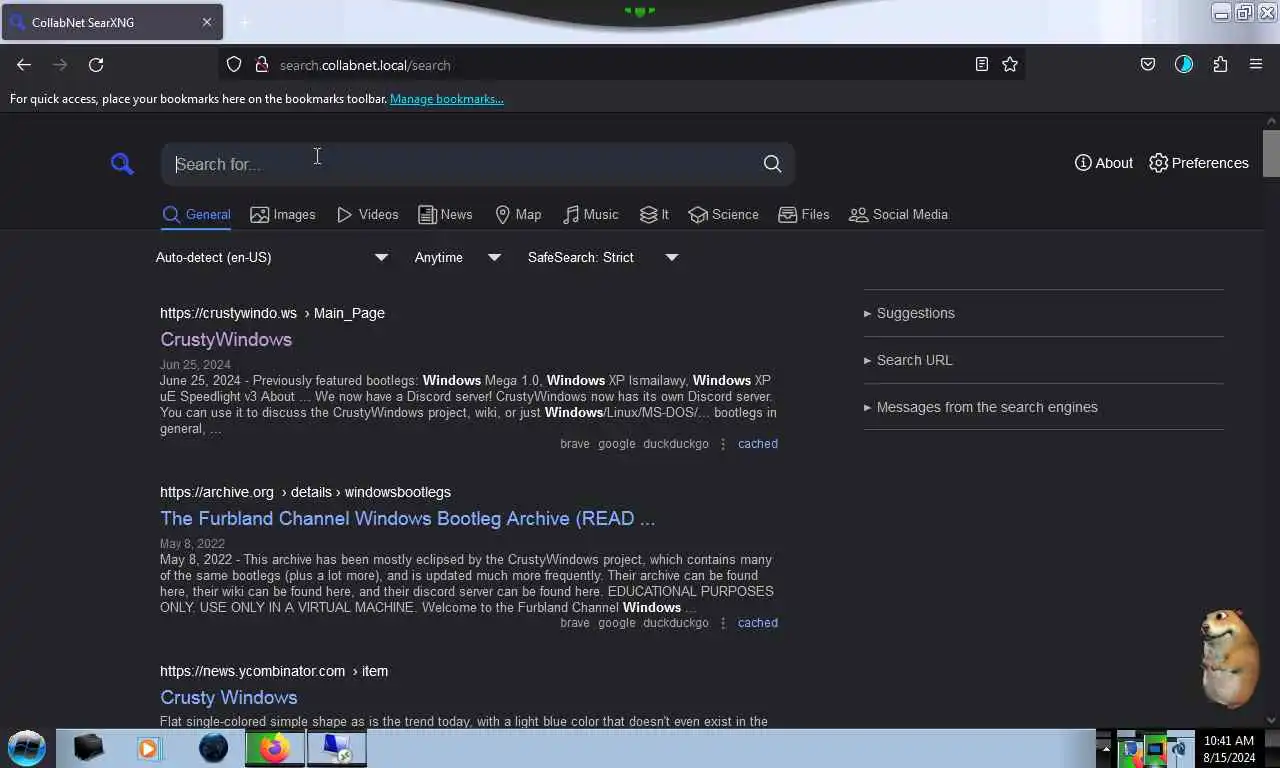Switch to the Images category
The image size is (1280, 768).
[x=283, y=215]
